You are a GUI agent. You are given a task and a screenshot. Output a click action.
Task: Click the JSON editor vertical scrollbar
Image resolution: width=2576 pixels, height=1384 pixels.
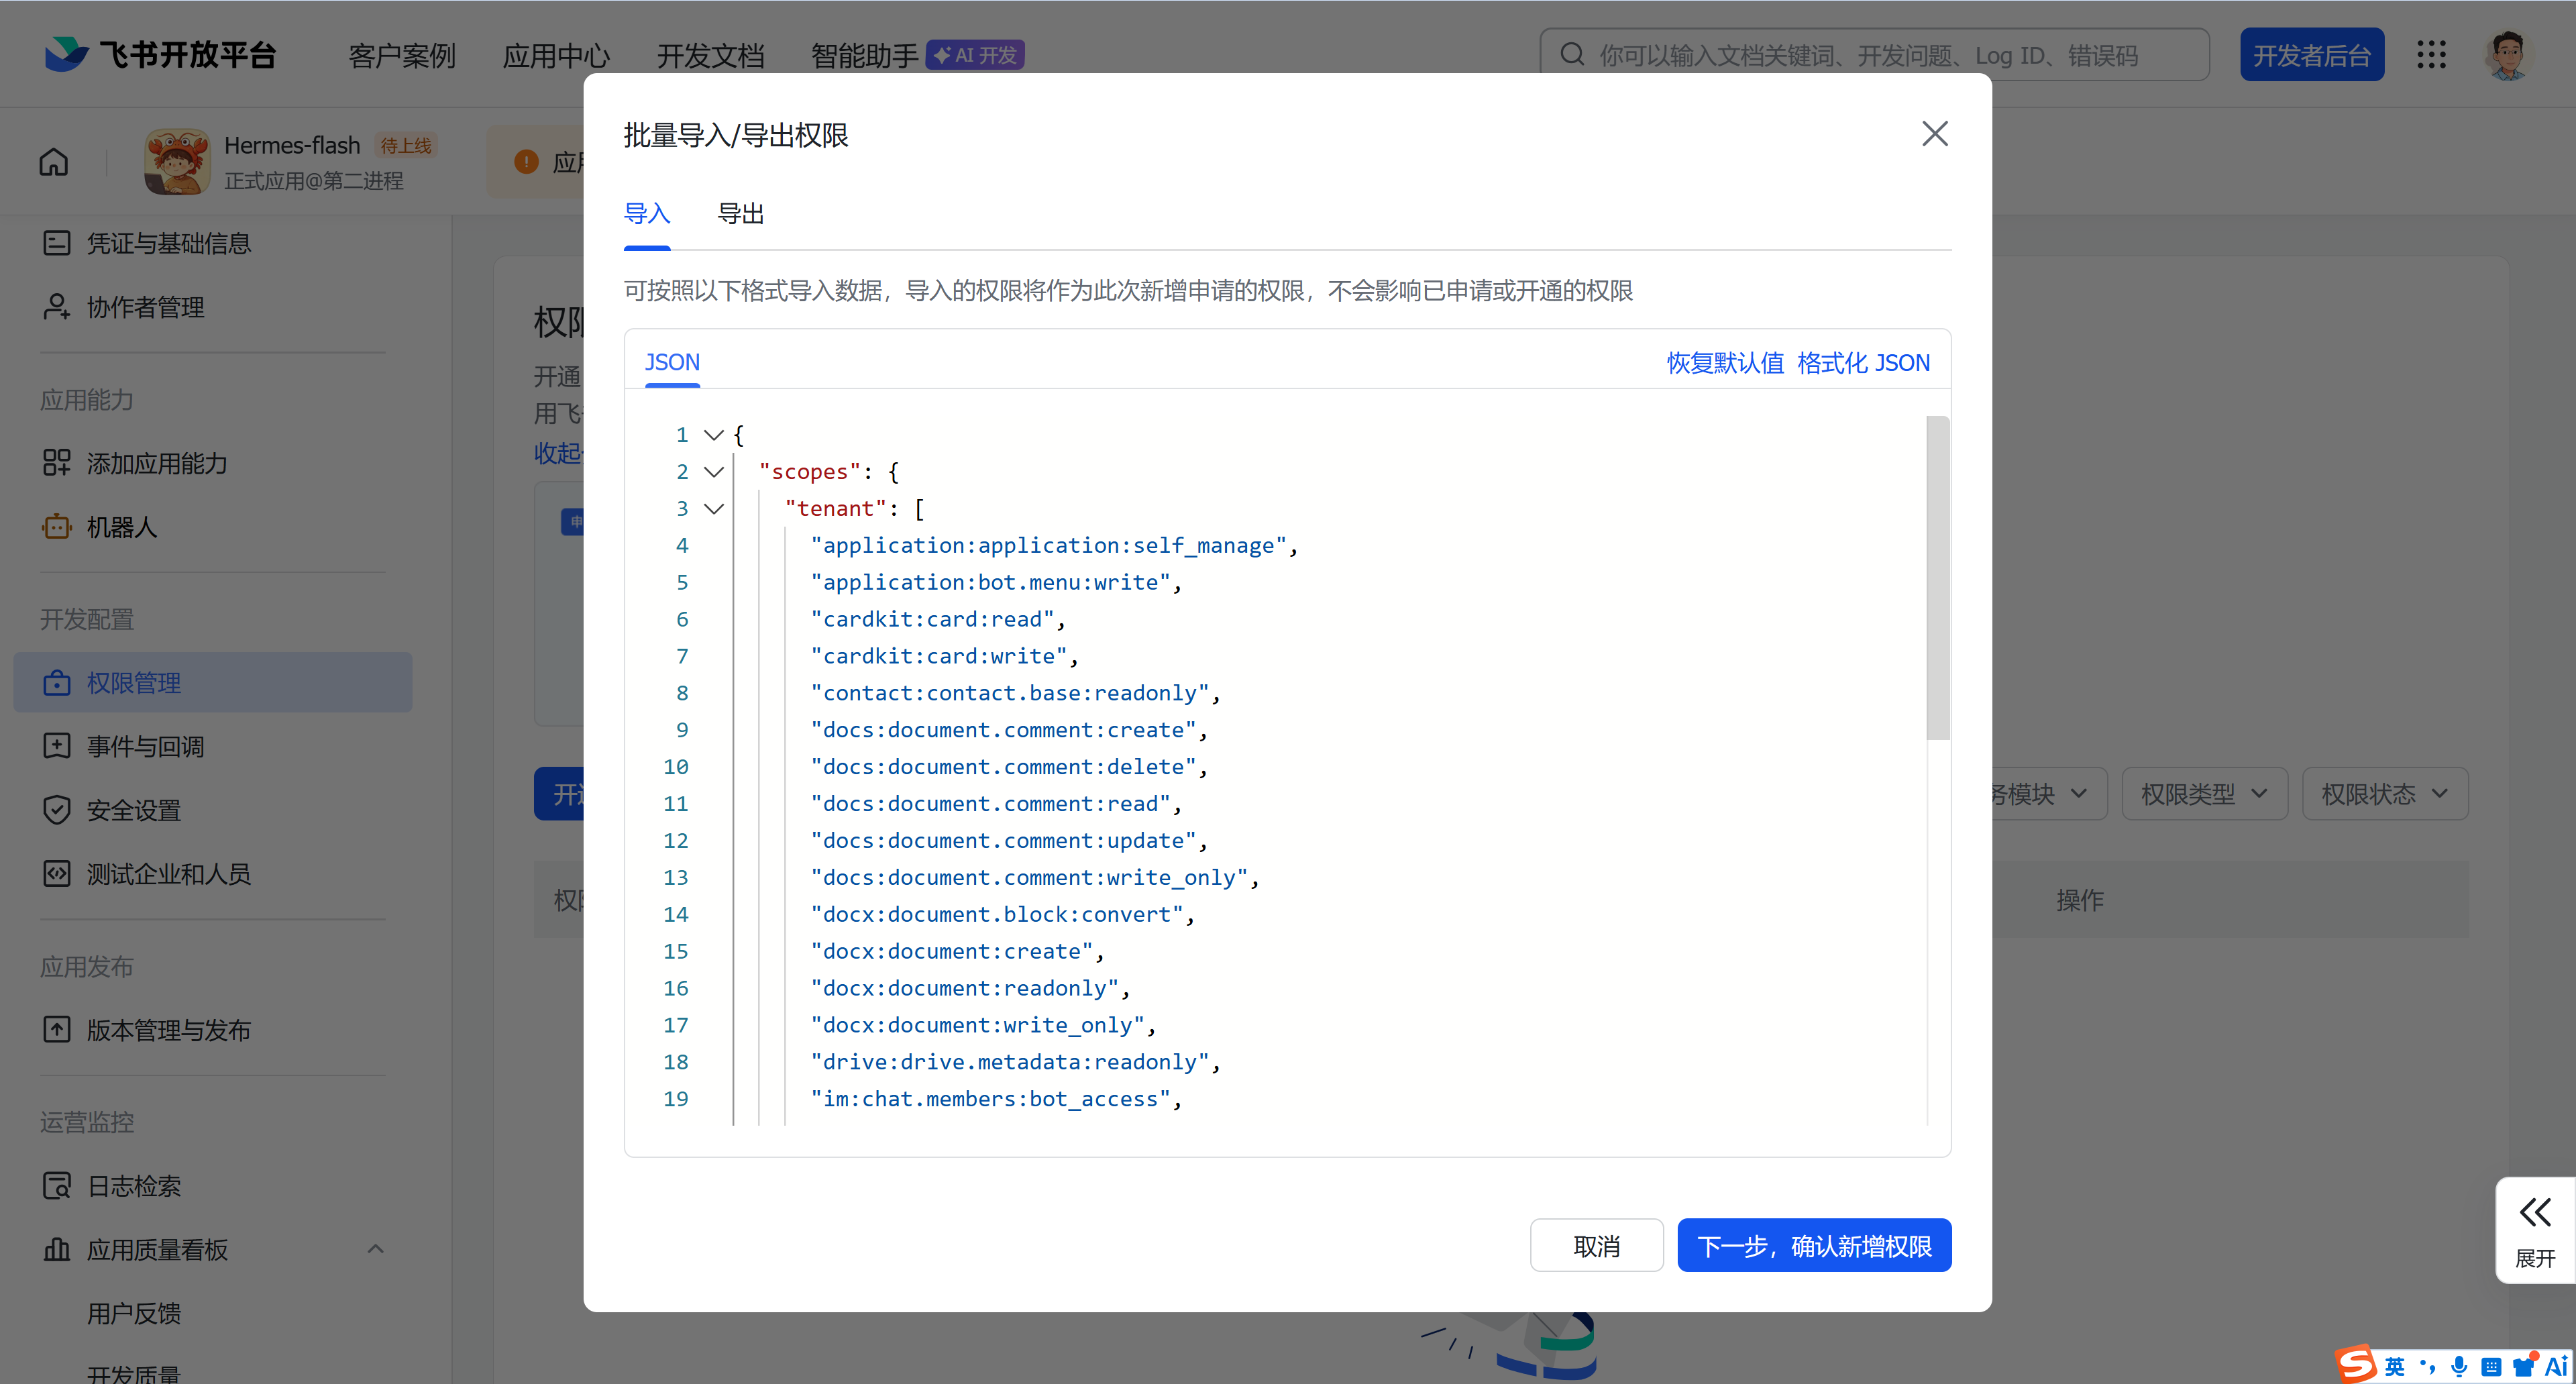1938,578
